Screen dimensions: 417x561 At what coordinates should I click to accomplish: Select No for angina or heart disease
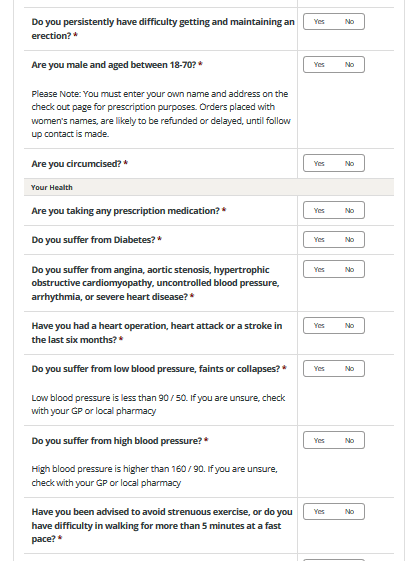pyautogui.click(x=349, y=269)
